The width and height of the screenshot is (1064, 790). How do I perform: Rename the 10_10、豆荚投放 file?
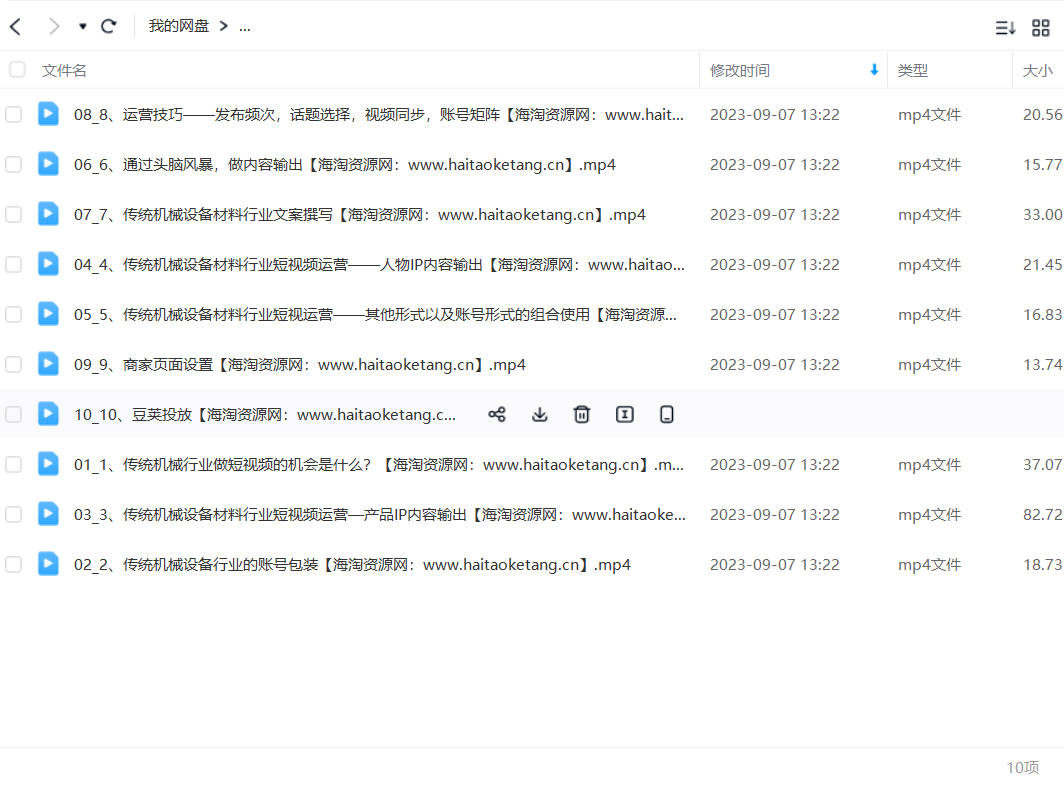624,414
